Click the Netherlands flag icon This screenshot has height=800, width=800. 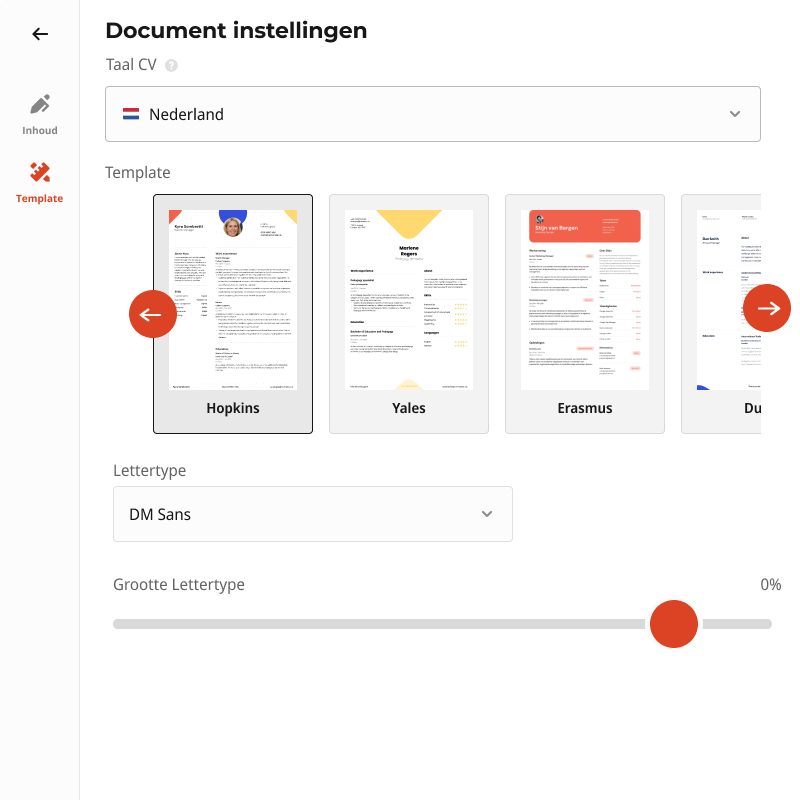point(131,114)
